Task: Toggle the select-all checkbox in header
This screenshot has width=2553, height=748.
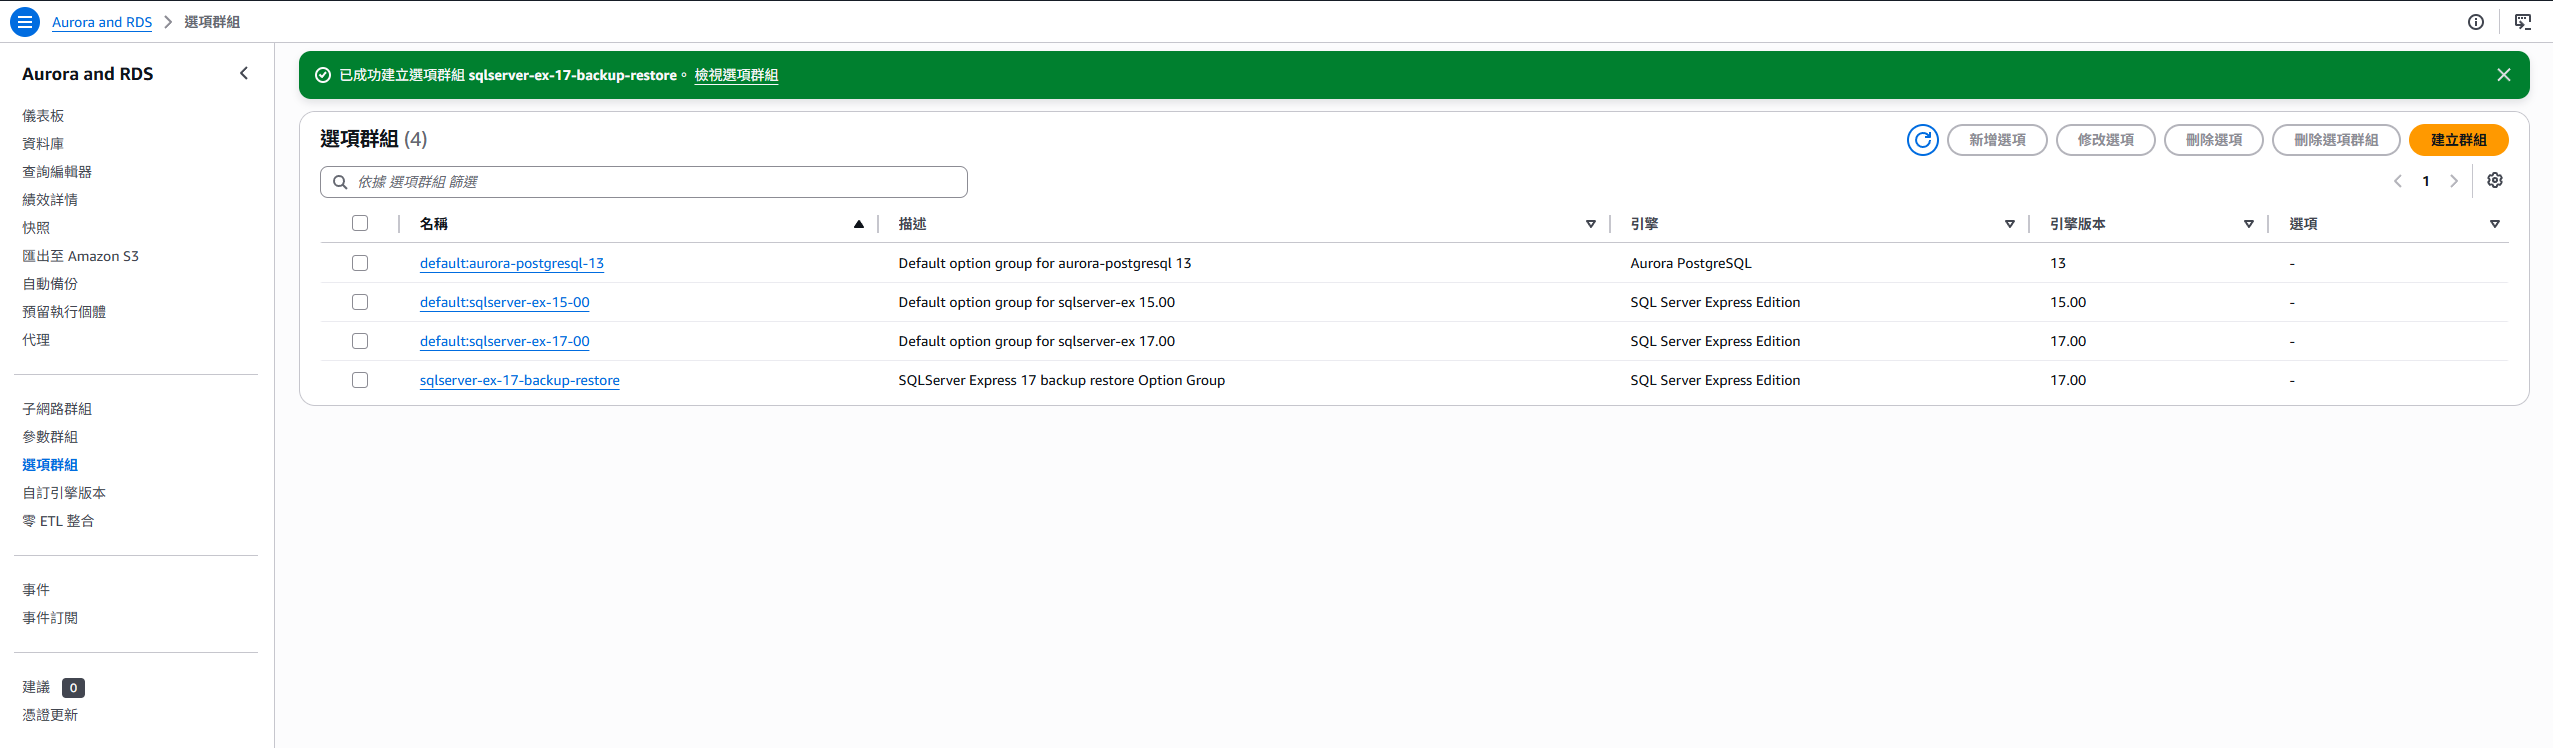Action: [360, 223]
